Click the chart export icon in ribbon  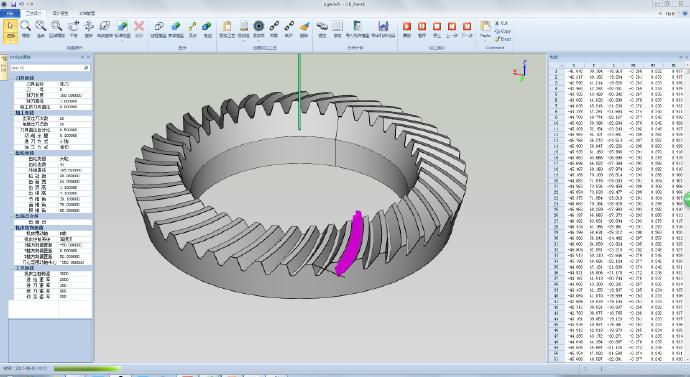[x=383, y=26]
